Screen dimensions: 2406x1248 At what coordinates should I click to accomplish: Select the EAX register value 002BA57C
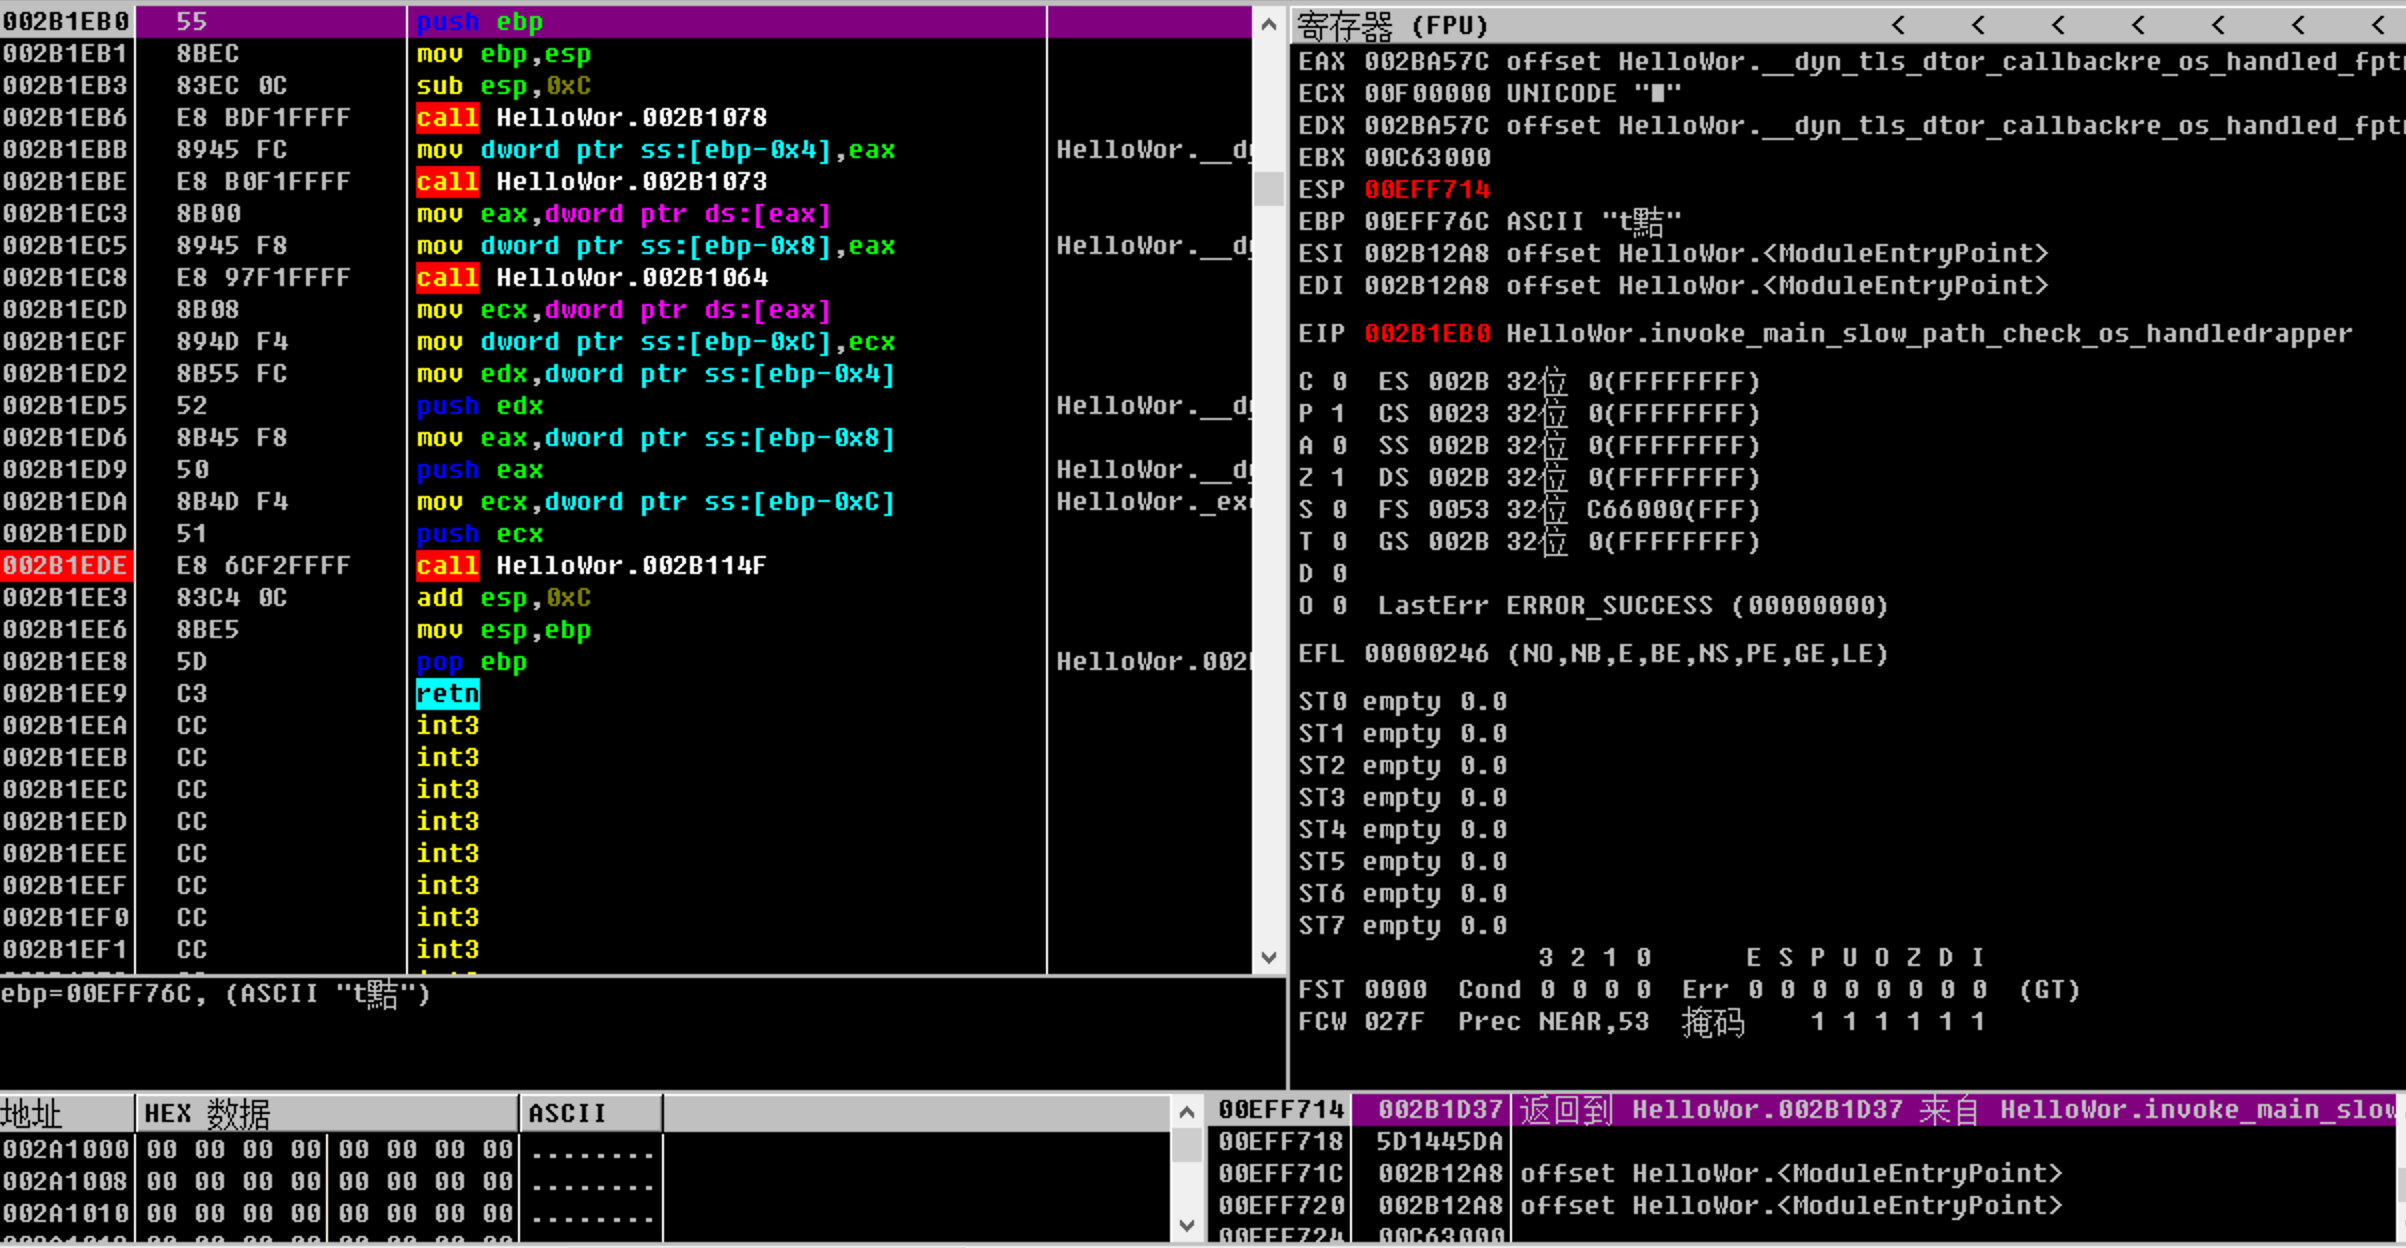1427,61
